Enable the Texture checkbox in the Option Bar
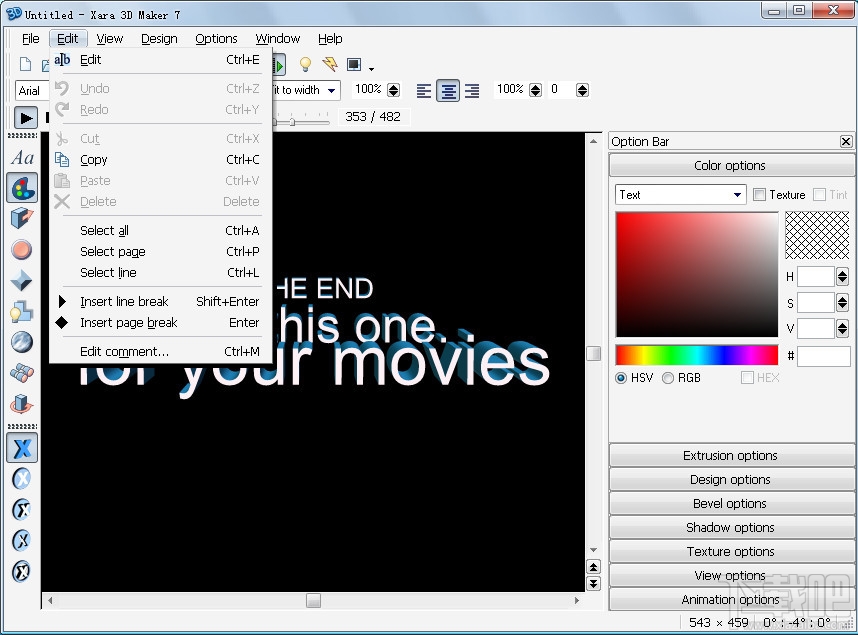Screen dimensions: 858x635 pos(760,195)
